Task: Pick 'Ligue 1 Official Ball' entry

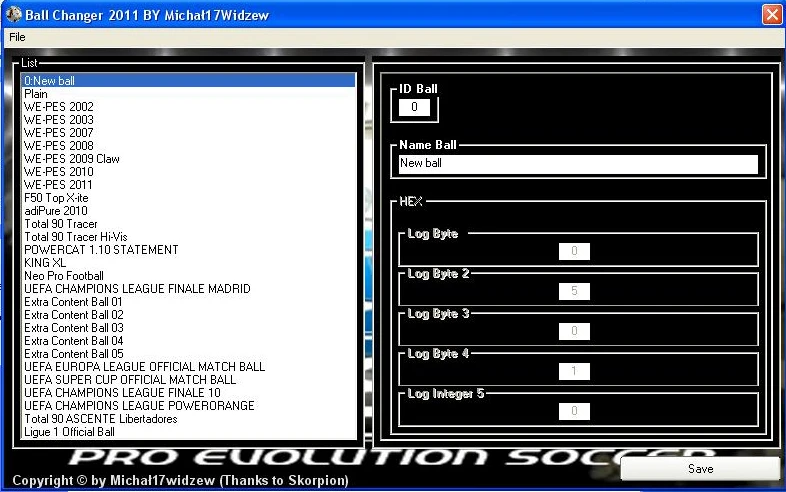Action: (x=188, y=432)
